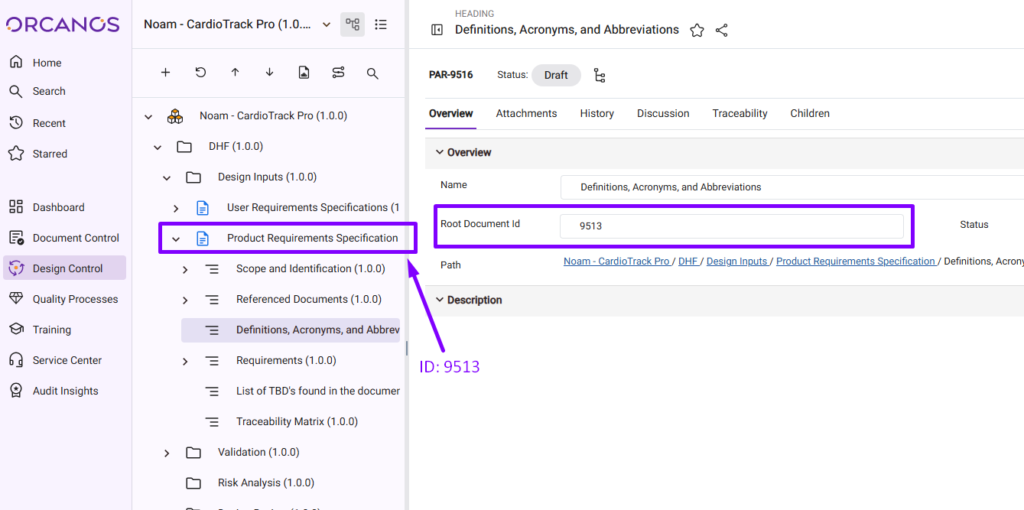Open the hierarchy icon next to Draft status
1024x510 pixels.
click(x=600, y=75)
